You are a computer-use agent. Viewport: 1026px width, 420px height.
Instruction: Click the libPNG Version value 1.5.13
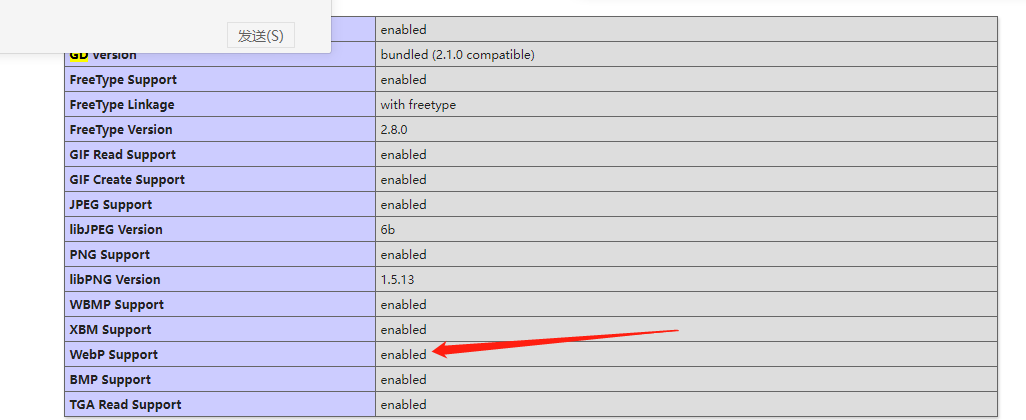[x=397, y=280]
